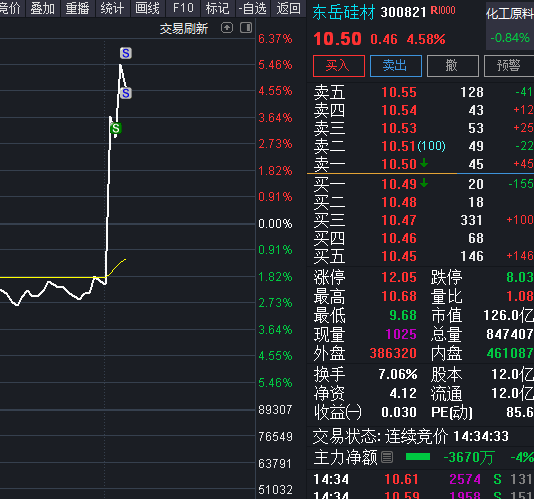534x499 pixels.
Task: Open the 主力净额 detail list icon
Action: click(x=387, y=457)
